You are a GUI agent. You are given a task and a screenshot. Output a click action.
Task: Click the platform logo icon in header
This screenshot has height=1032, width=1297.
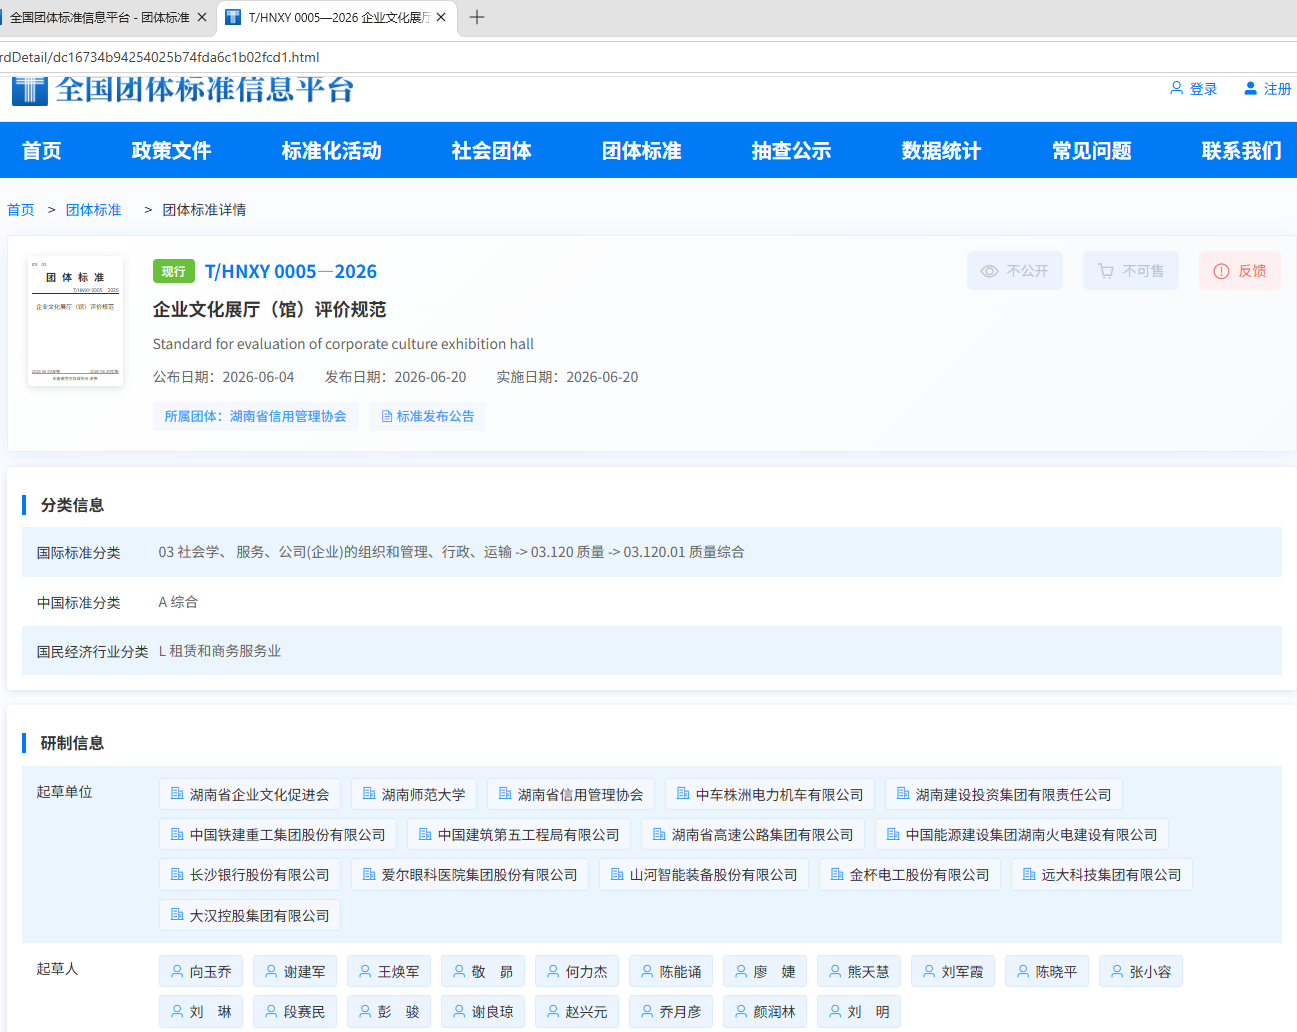tap(30, 90)
